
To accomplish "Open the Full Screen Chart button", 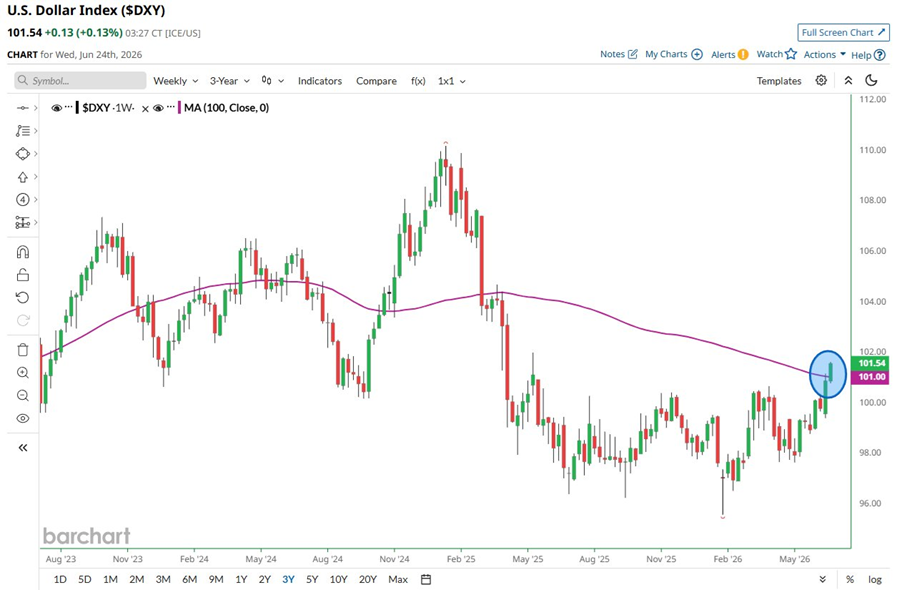I will pos(843,33).
